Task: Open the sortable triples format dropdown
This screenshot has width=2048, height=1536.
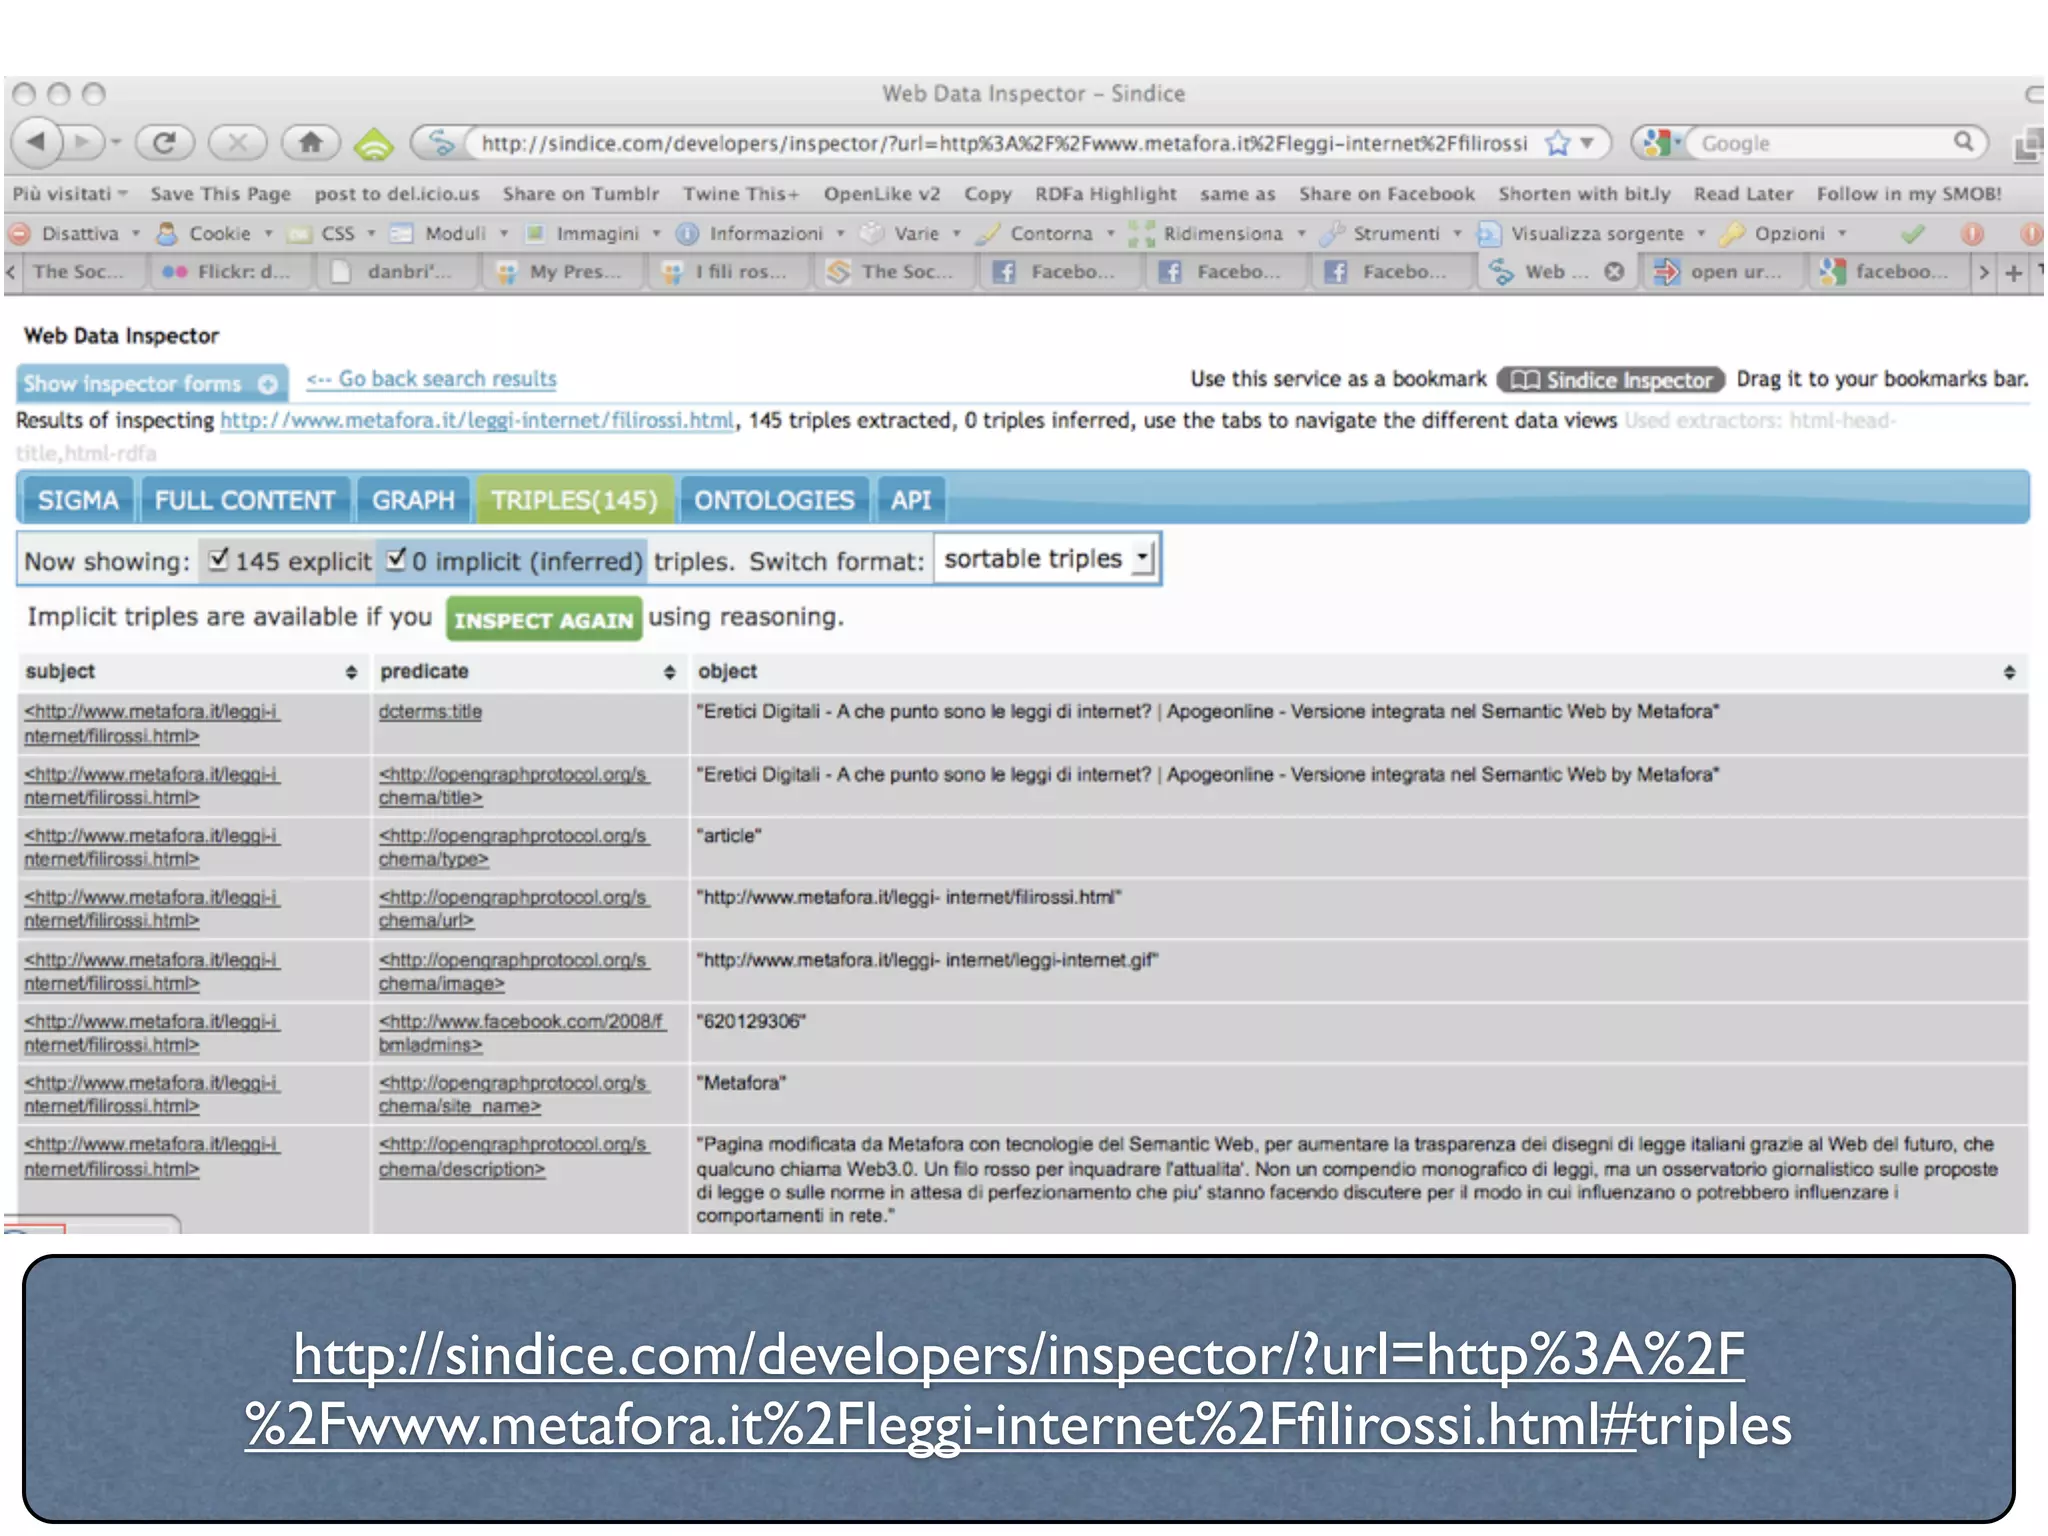Action: [1046, 559]
